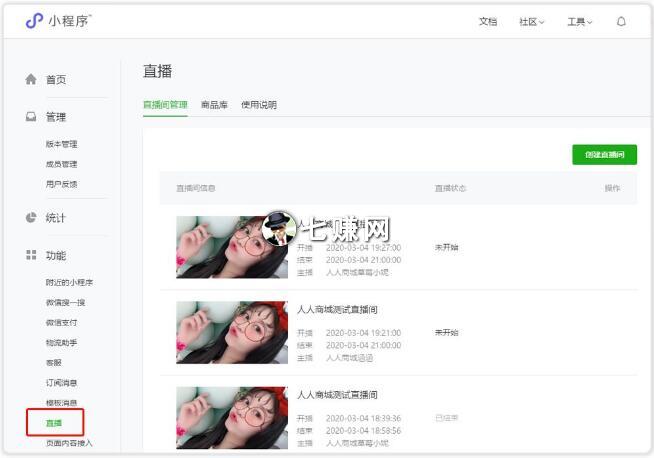
Task: Click the pie chart icon beside 统计
Action: pos(31,217)
